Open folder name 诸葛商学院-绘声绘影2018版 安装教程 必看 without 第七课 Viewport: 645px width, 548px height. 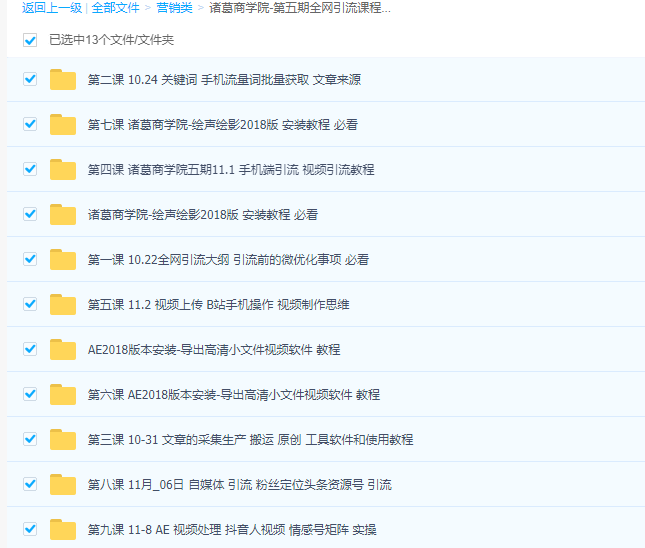(x=203, y=214)
